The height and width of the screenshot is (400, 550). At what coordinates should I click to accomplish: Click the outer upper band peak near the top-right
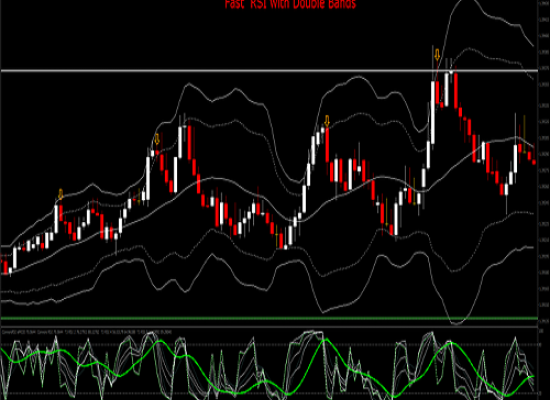pyautogui.click(x=467, y=1)
